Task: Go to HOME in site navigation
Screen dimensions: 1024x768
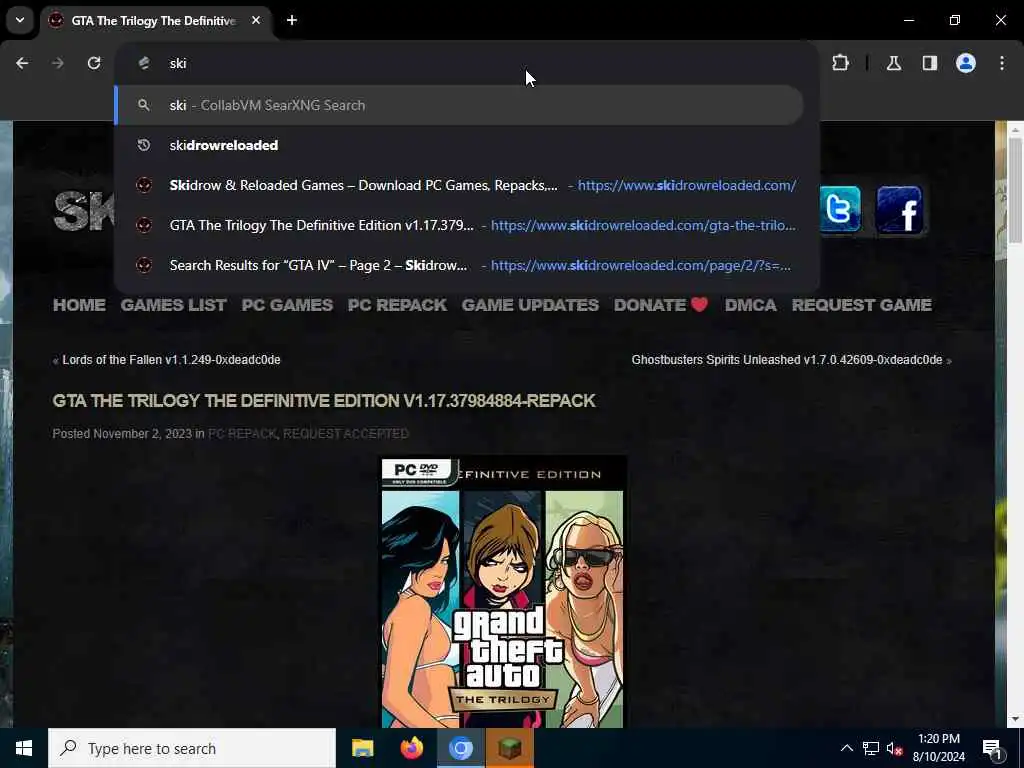Action: click(79, 305)
